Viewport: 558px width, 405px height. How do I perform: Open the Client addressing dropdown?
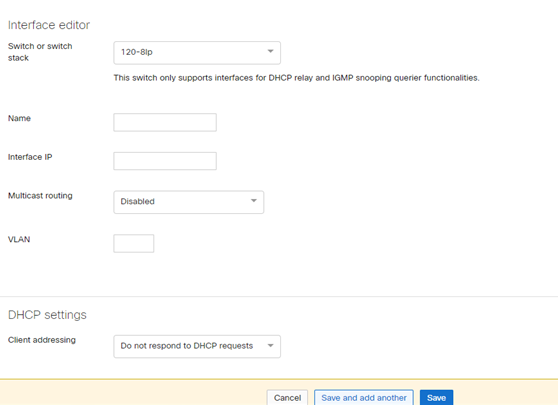pyautogui.click(x=197, y=346)
